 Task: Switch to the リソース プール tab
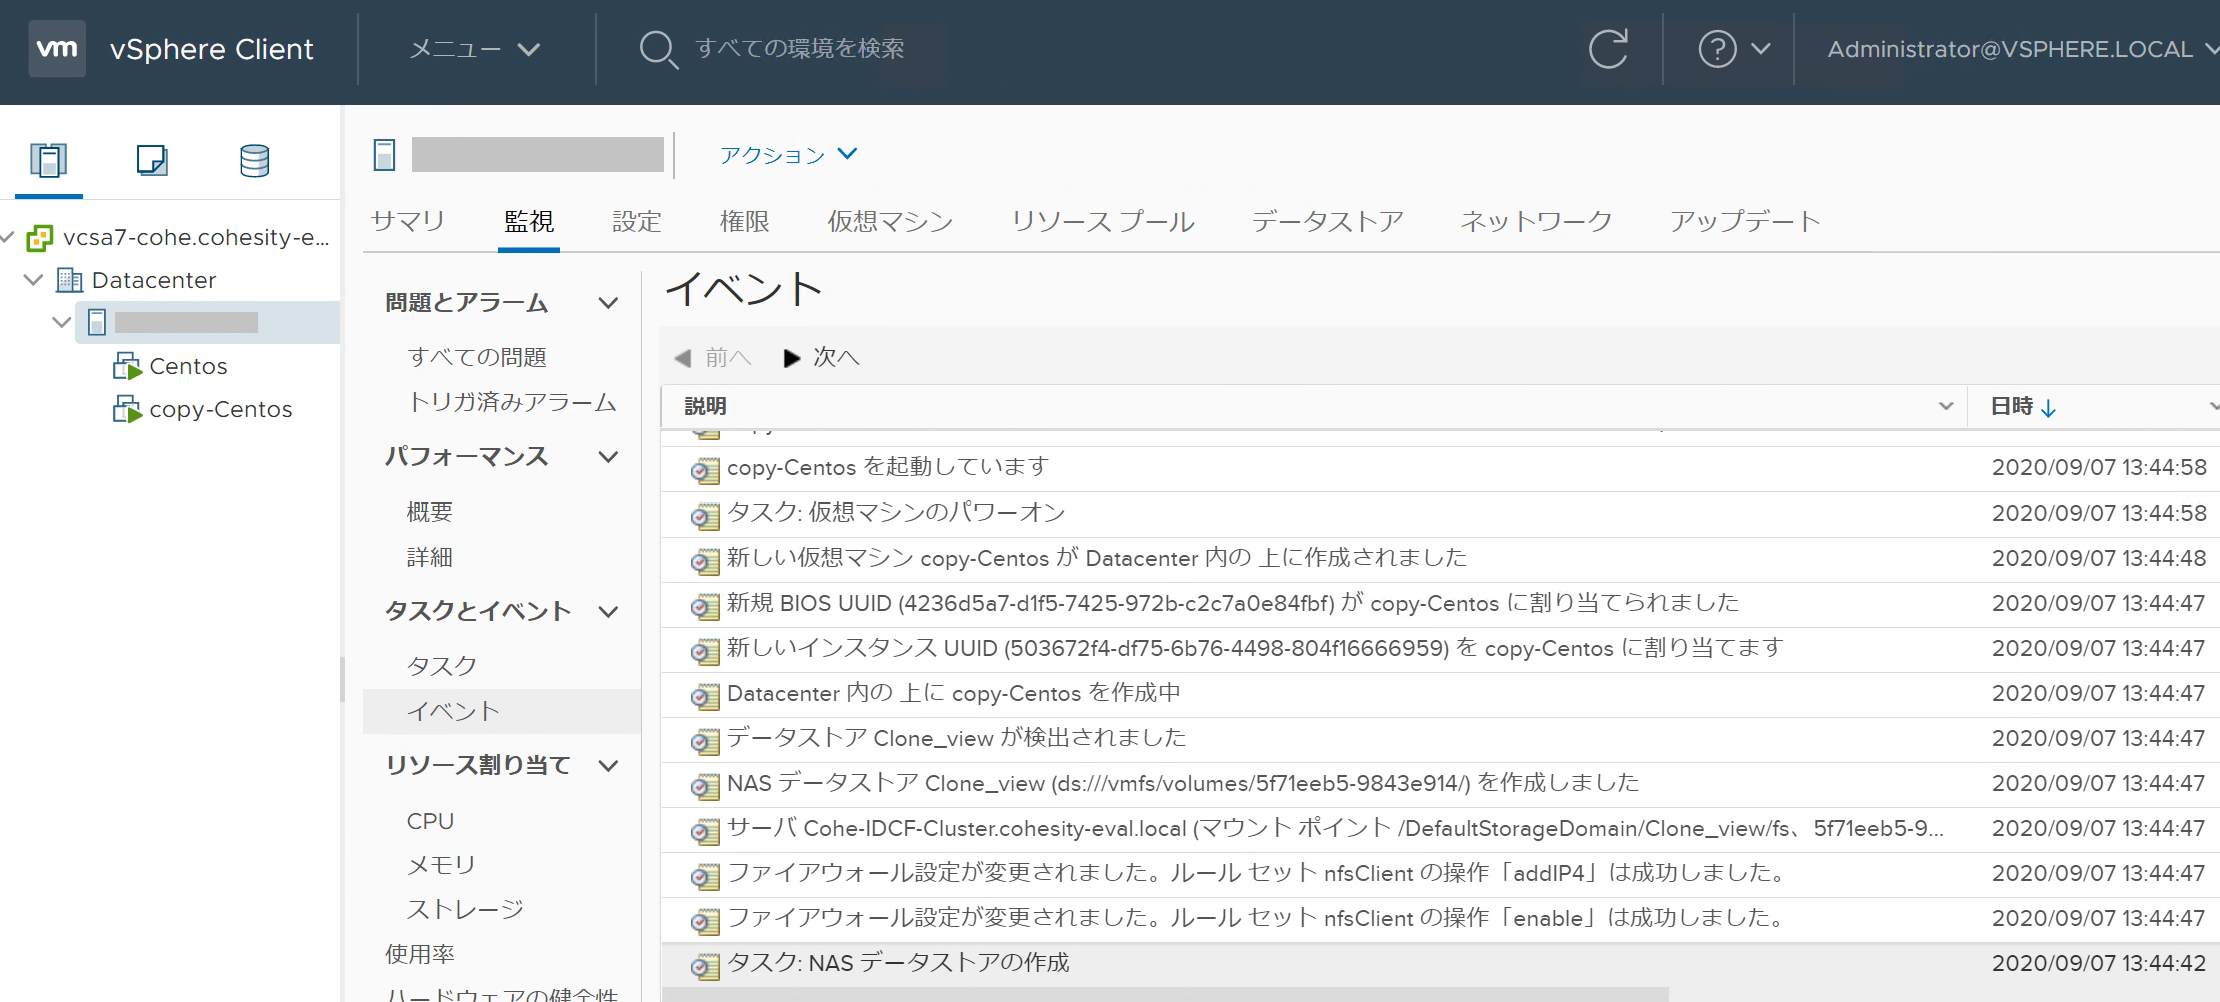[x=1103, y=221]
